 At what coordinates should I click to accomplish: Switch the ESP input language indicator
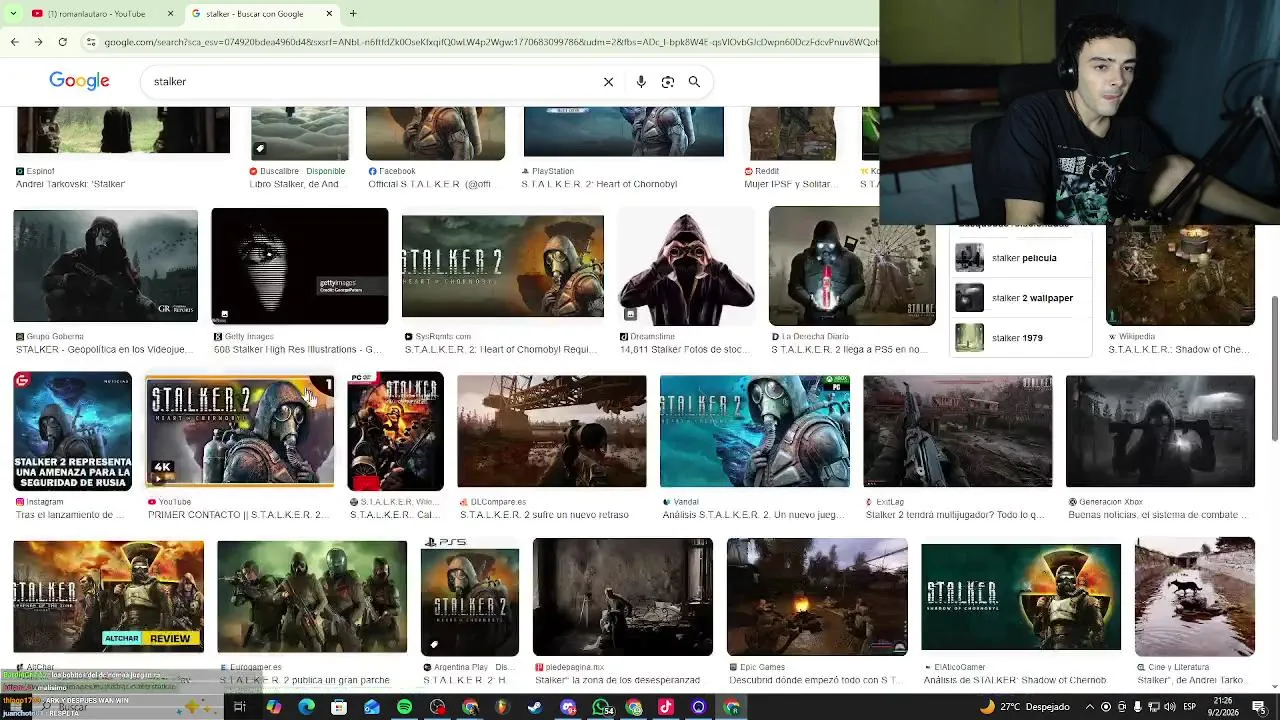(1190, 707)
